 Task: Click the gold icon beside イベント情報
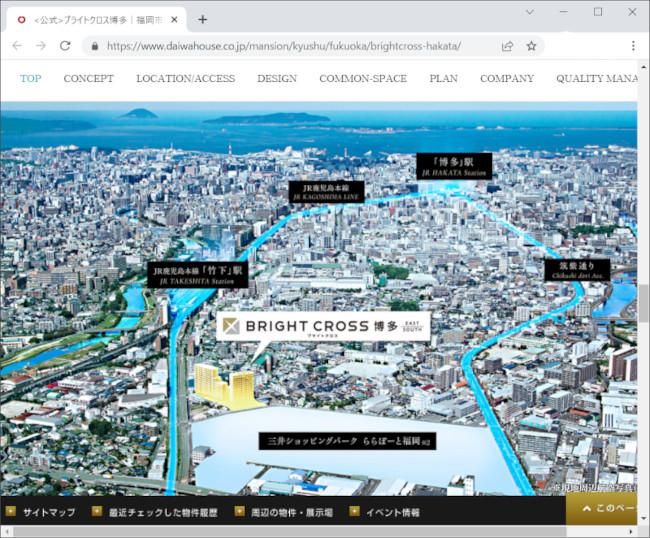click(x=354, y=511)
